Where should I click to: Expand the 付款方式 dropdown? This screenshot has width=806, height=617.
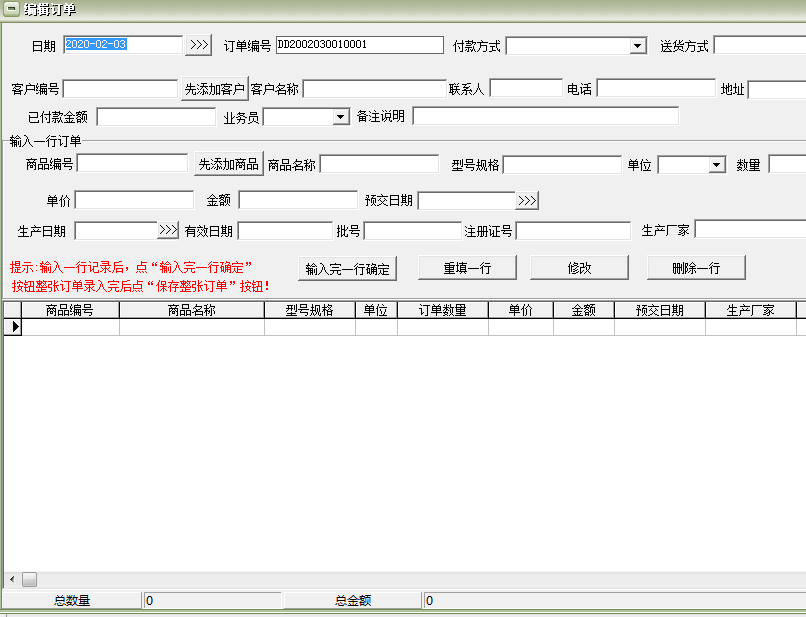click(637, 46)
